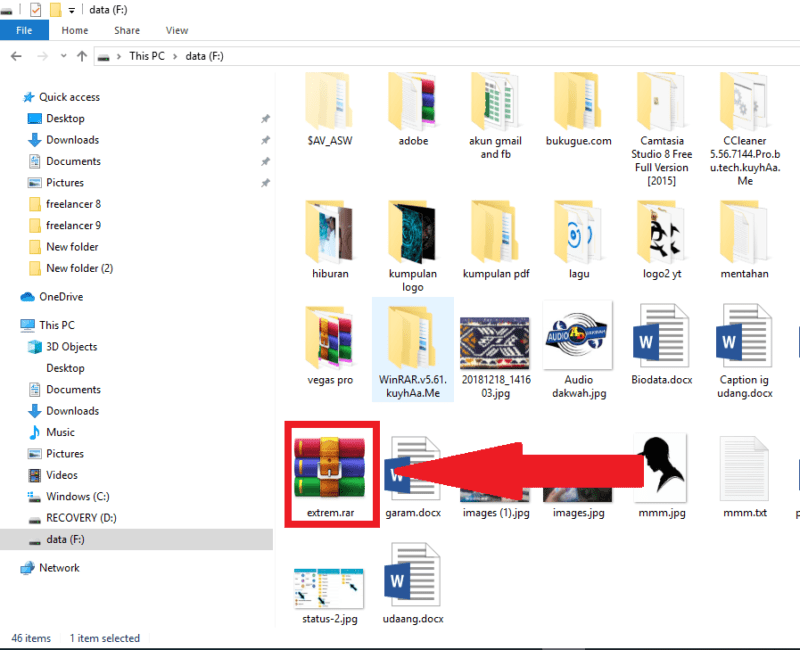Image resolution: width=800 pixels, height=650 pixels.
Task: Open the kumpulan logo folder
Action: click(413, 246)
